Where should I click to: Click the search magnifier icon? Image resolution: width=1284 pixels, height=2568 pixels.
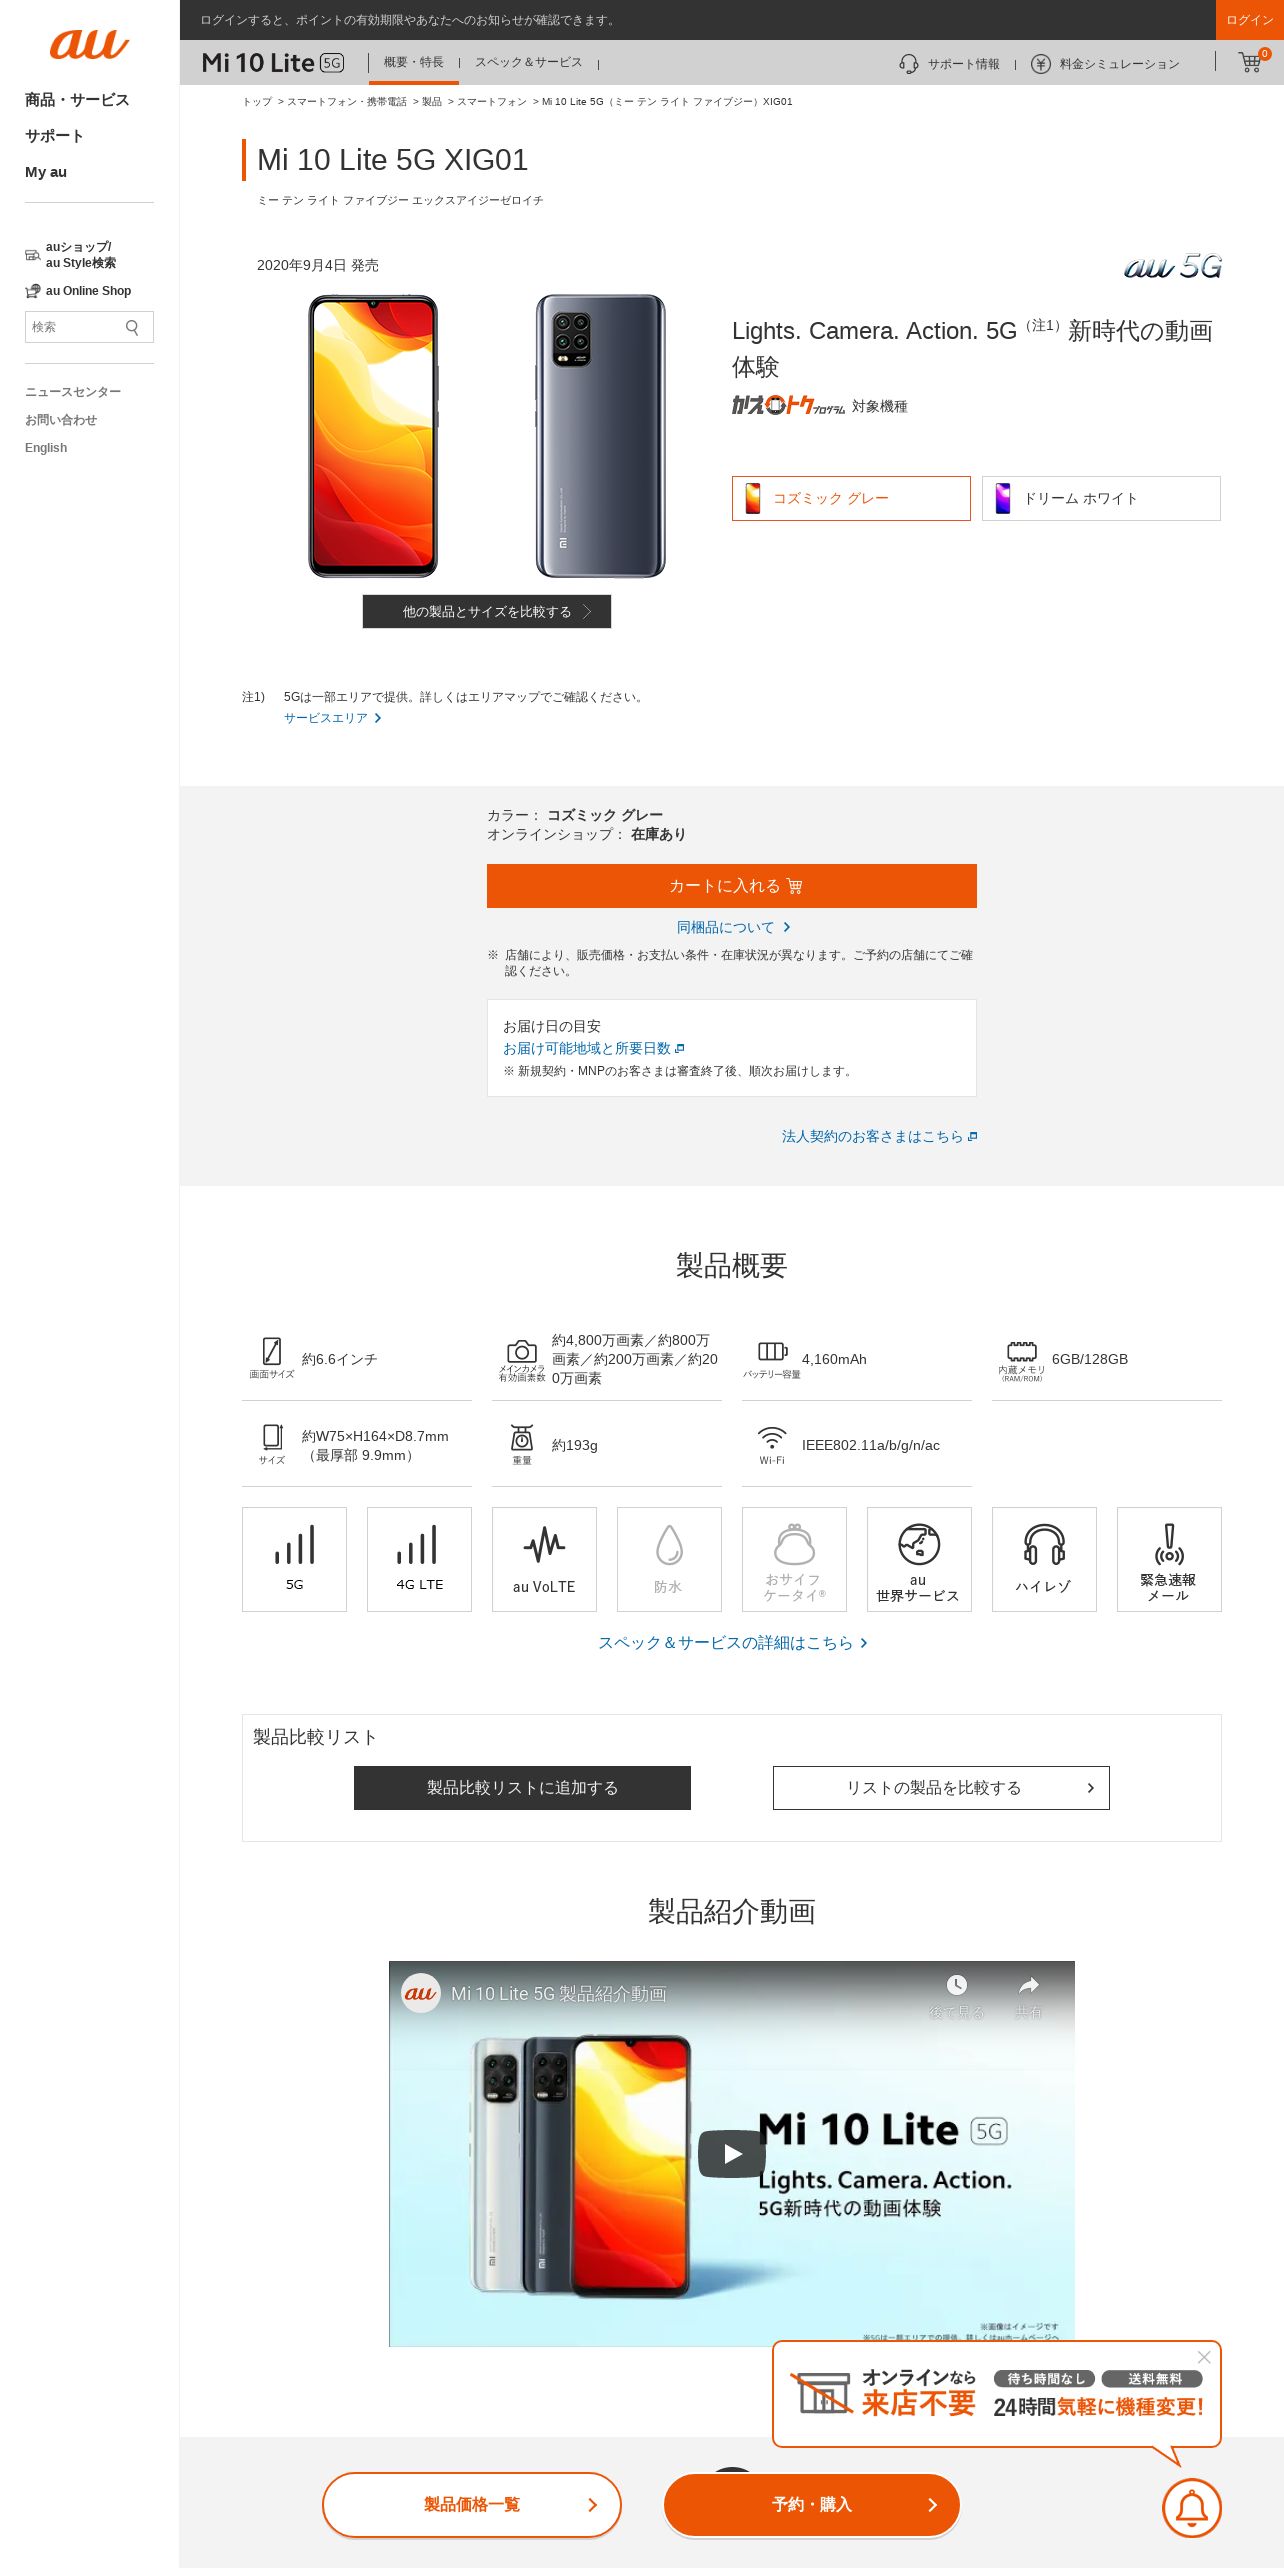132,327
